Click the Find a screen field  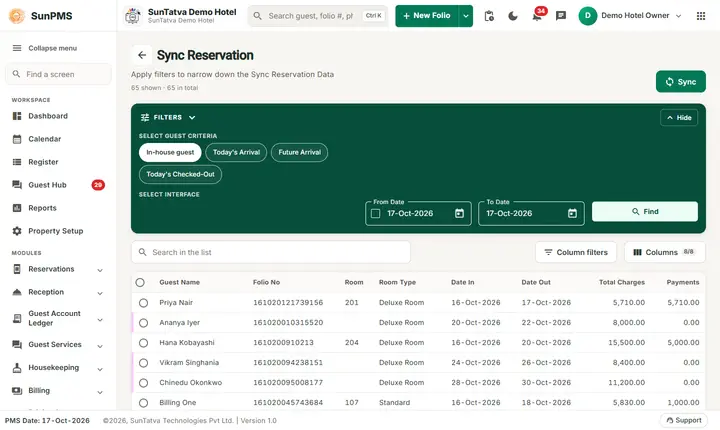tap(58, 74)
